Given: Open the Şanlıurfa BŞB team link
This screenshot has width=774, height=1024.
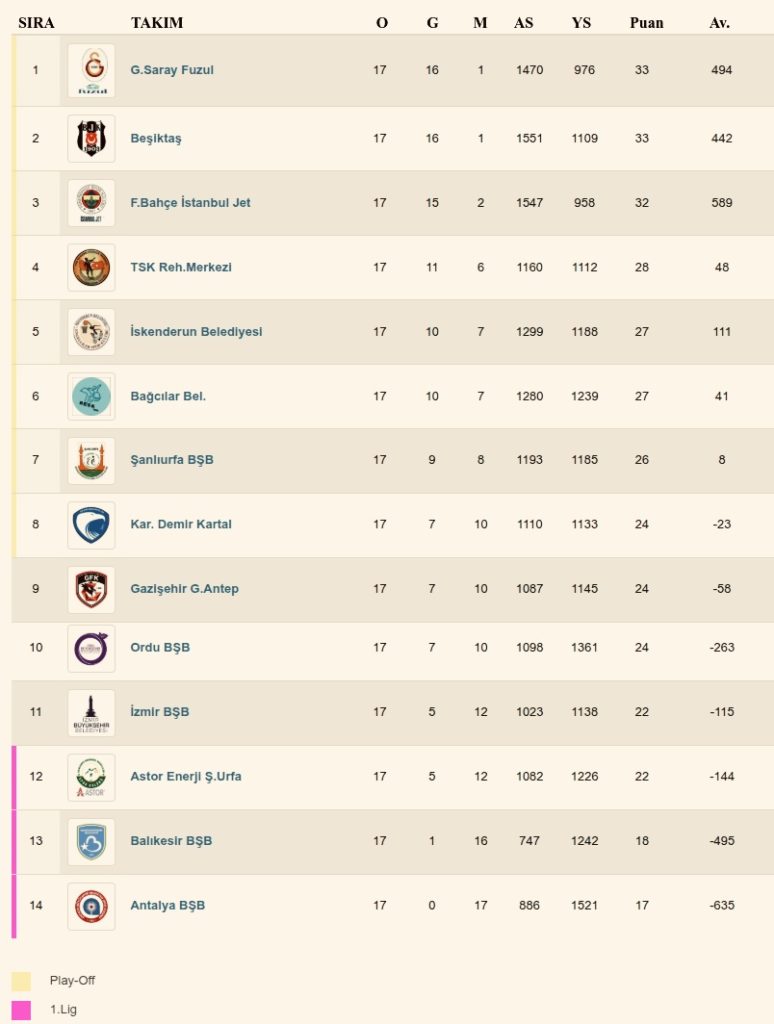Looking at the screenshot, I should 171,460.
